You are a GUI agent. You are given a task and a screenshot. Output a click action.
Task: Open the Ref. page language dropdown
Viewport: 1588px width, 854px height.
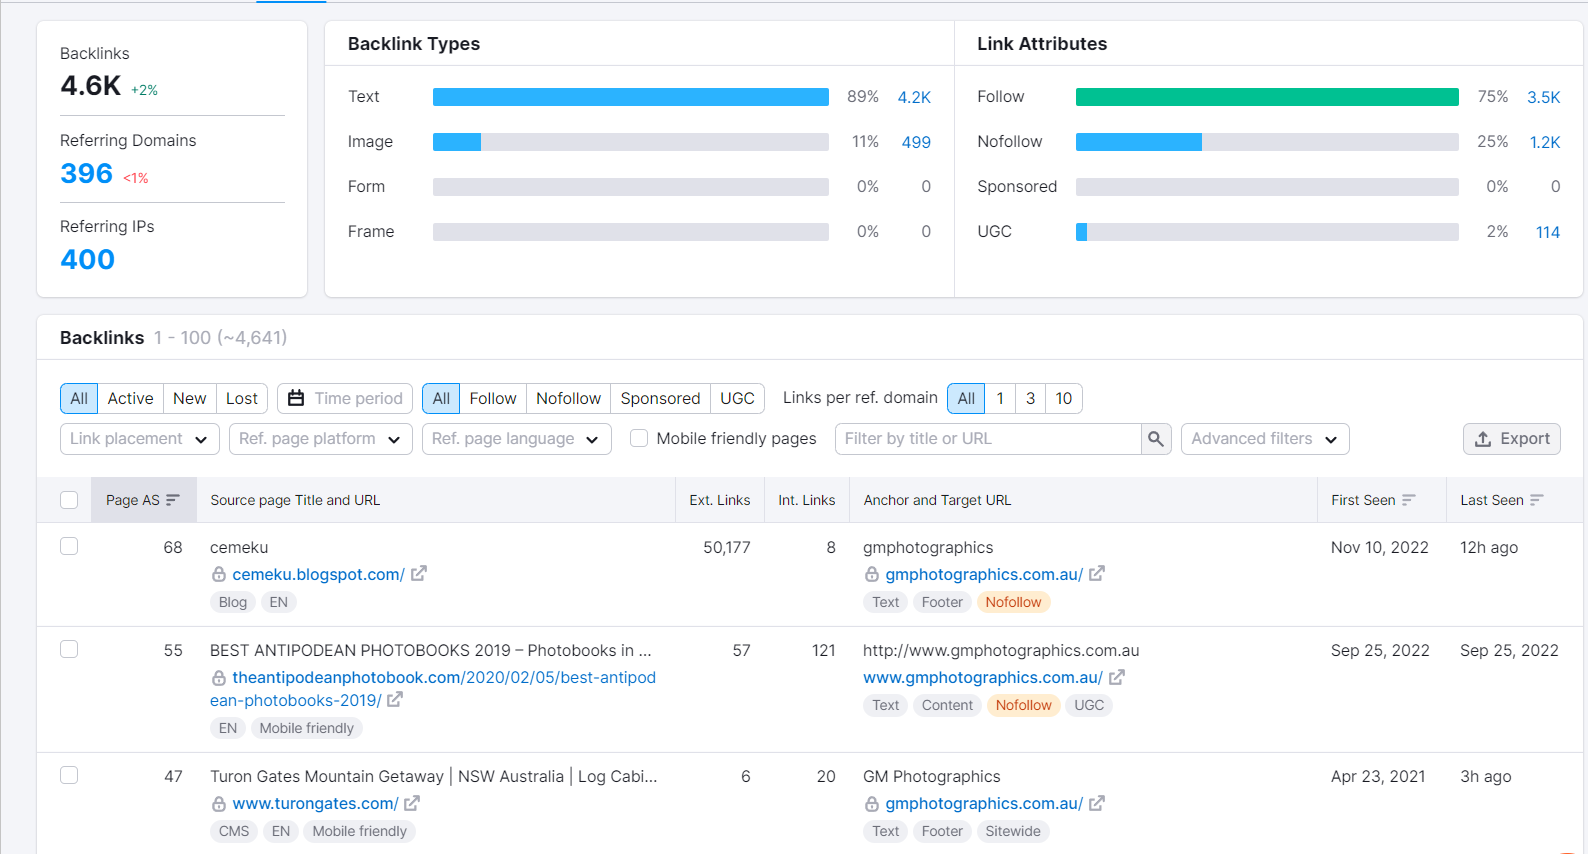517,439
